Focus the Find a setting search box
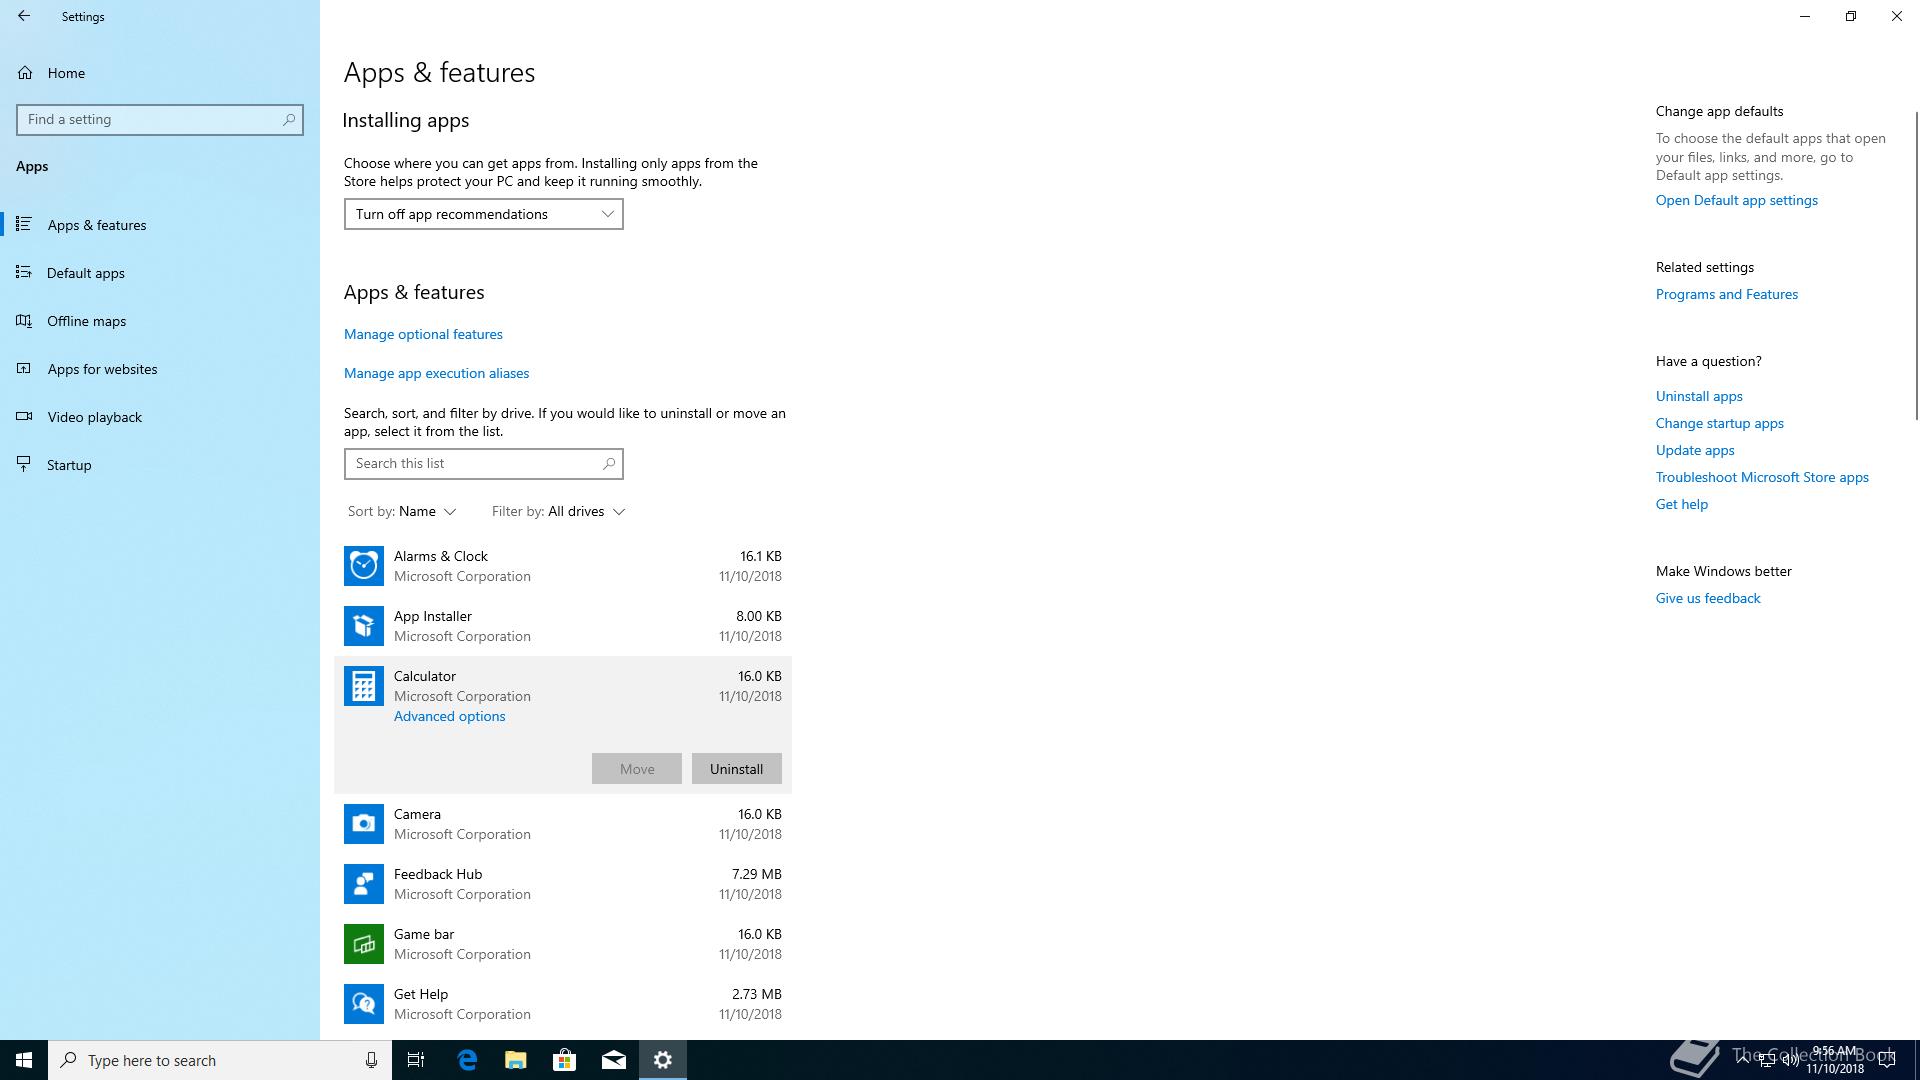Image resolution: width=1920 pixels, height=1080 pixels. tap(160, 120)
